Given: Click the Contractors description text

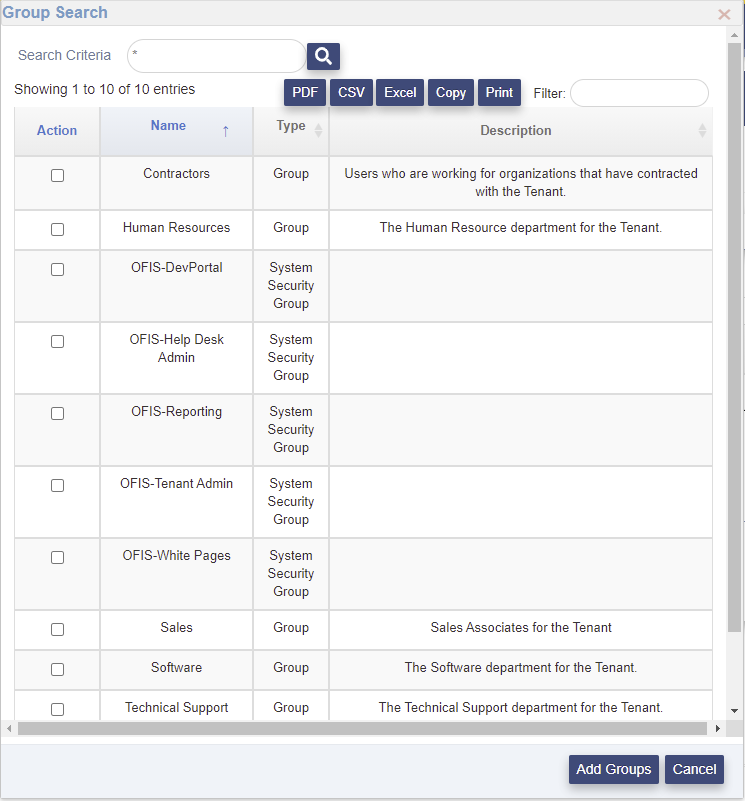Looking at the screenshot, I should point(521,183).
